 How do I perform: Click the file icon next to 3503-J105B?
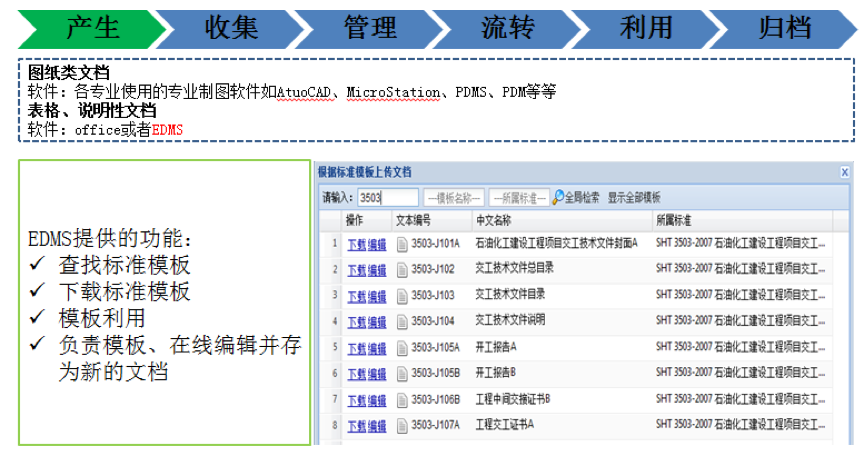pos(402,374)
